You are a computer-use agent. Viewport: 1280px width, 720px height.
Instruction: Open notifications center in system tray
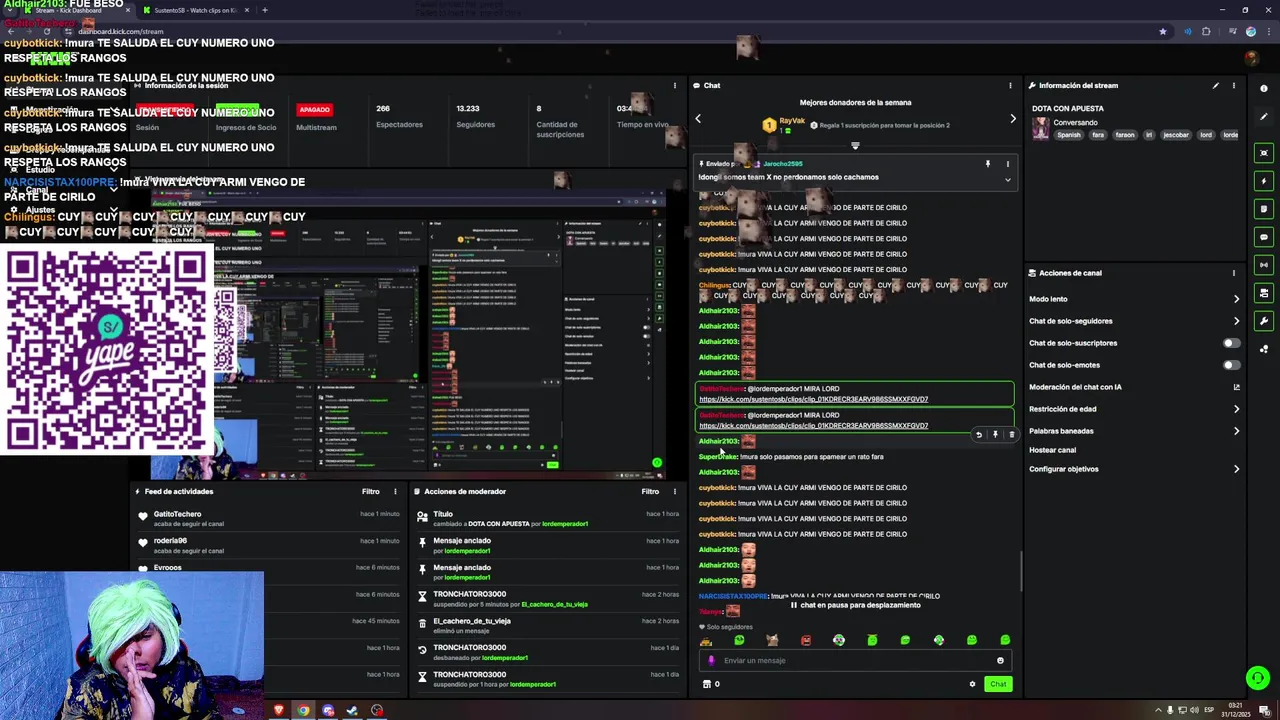tap(1264, 711)
